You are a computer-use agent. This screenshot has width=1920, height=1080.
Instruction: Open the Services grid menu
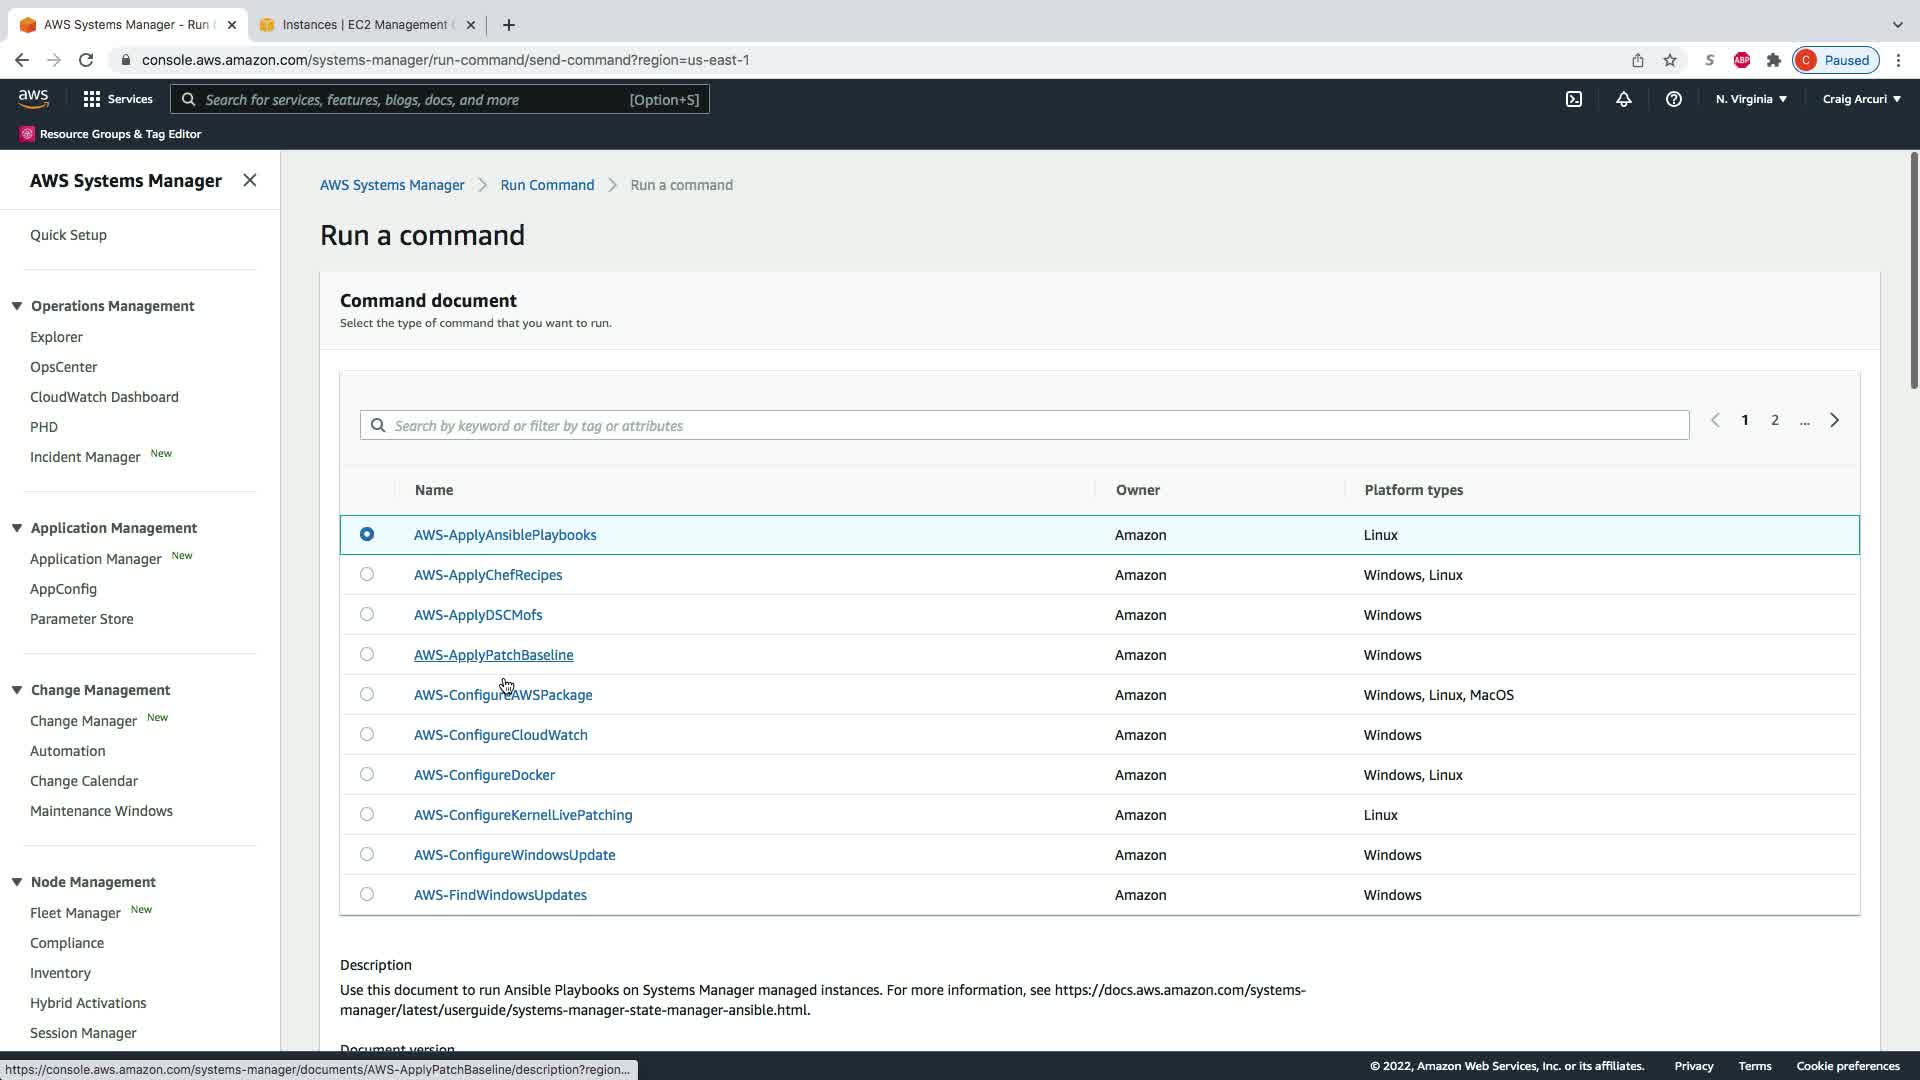[x=118, y=99]
